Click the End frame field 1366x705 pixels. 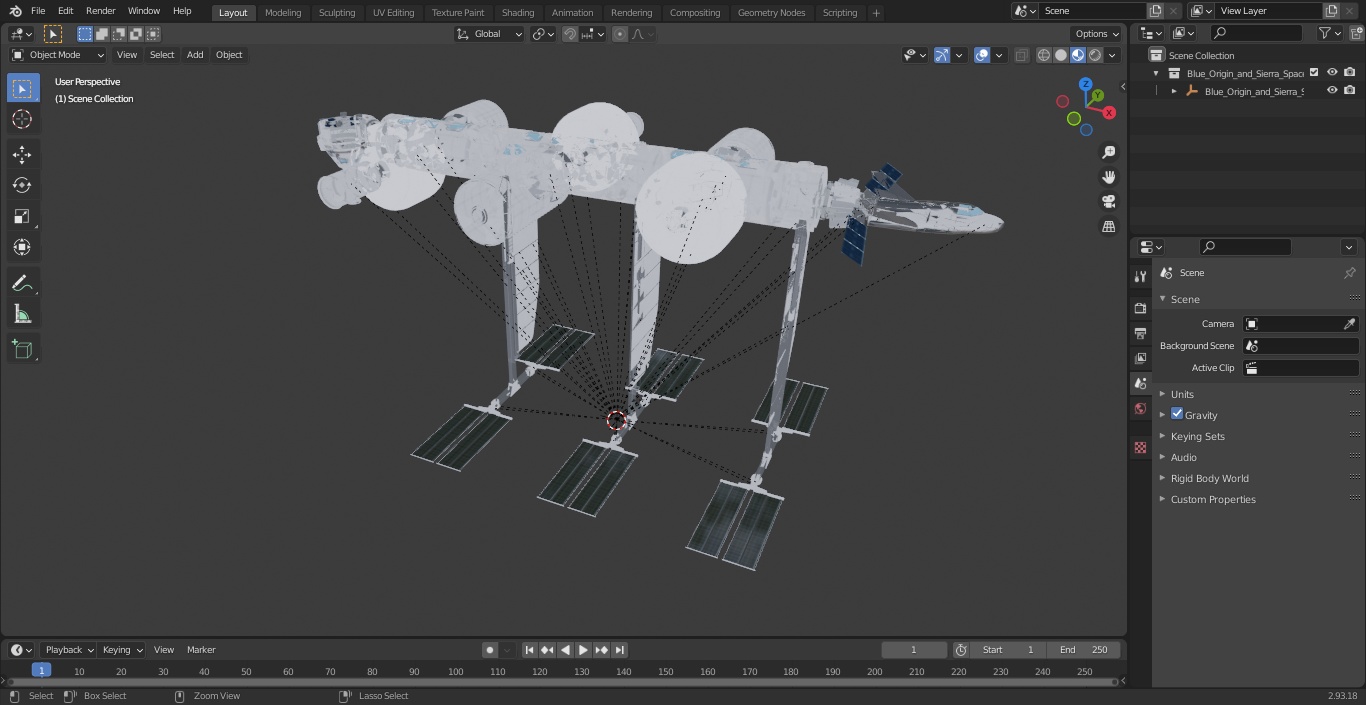tap(1084, 650)
